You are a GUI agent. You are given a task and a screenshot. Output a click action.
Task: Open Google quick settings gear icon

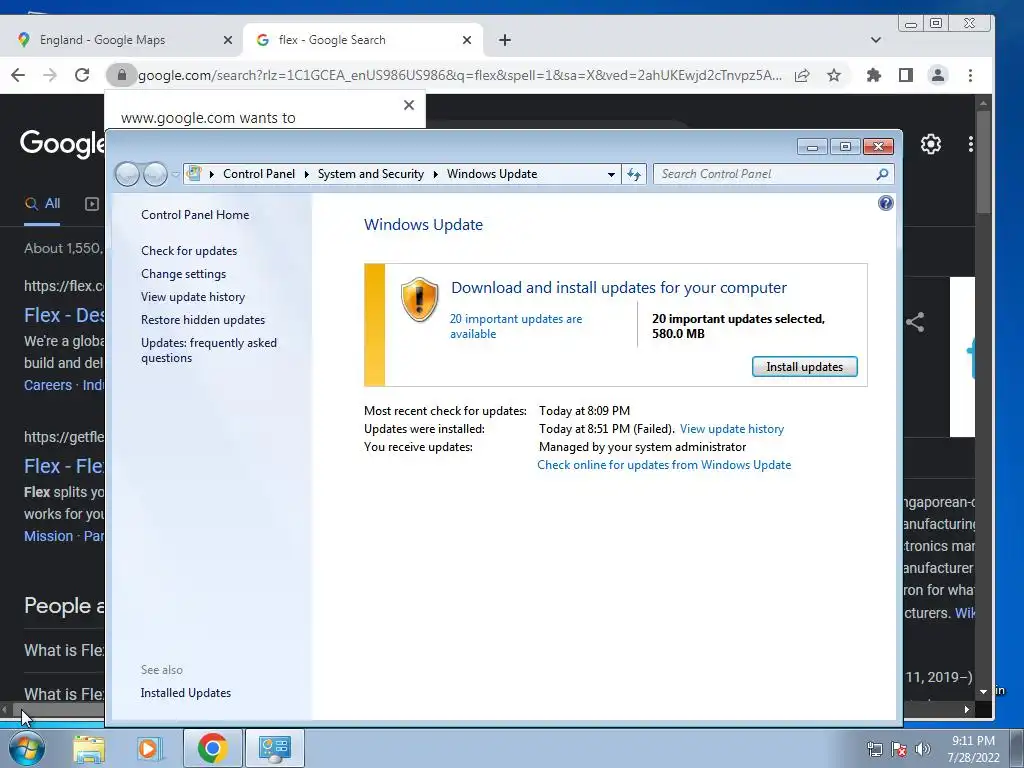(931, 144)
